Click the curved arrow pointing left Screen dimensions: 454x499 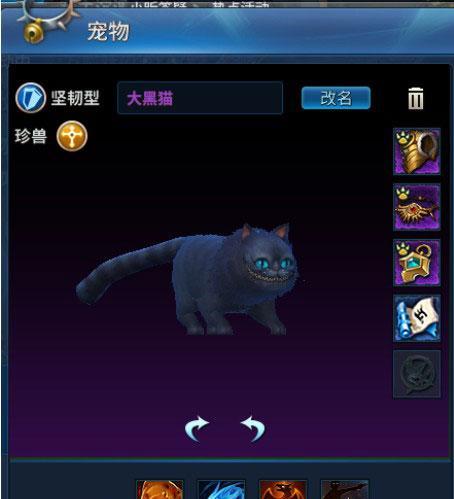pyautogui.click(x=253, y=428)
